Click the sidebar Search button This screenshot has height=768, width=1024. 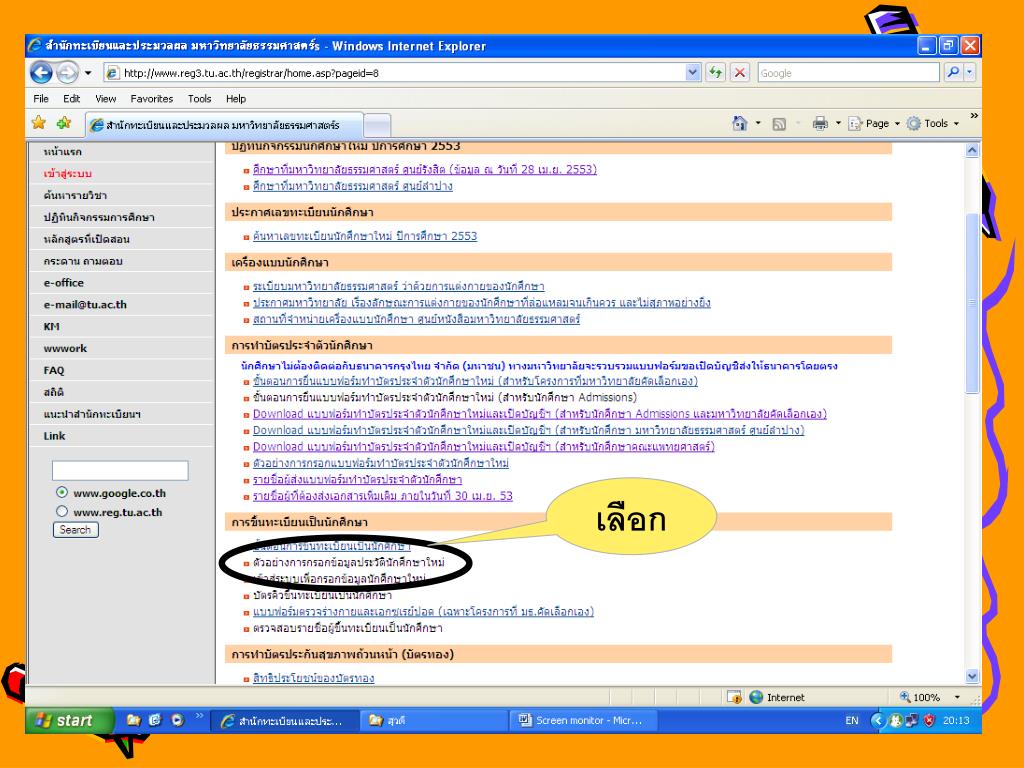click(76, 530)
